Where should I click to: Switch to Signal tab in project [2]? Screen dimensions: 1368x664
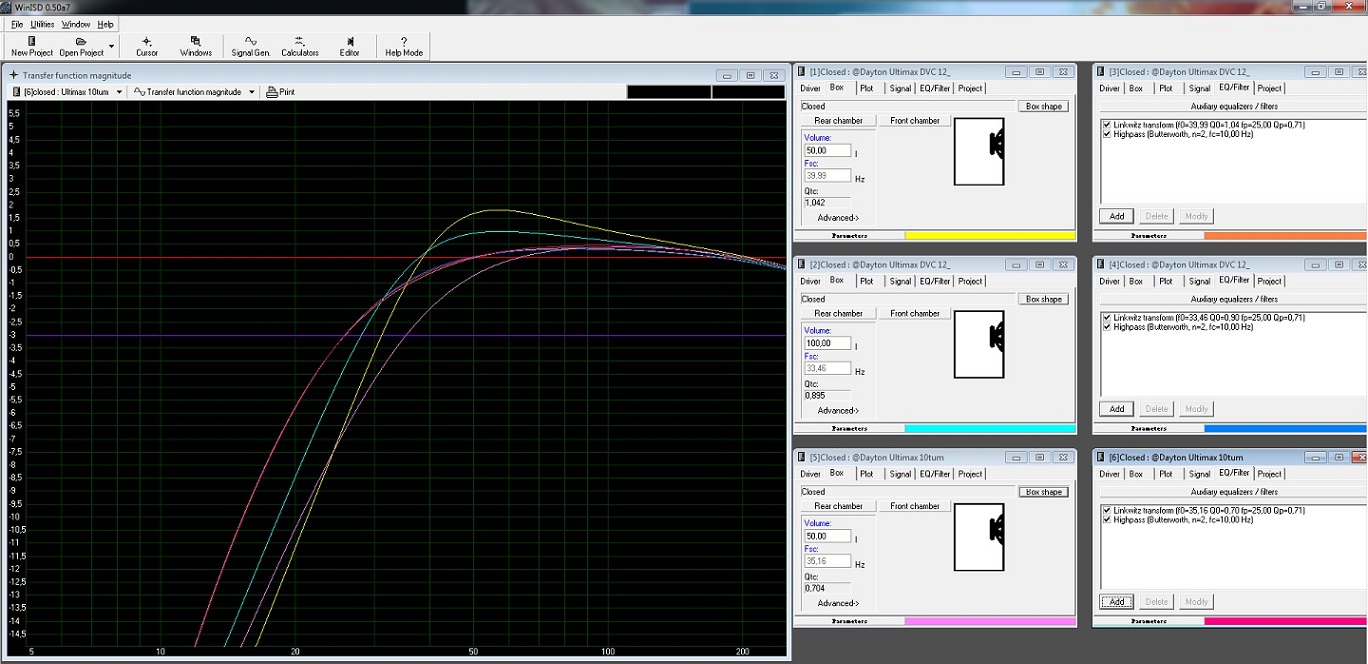coord(900,281)
